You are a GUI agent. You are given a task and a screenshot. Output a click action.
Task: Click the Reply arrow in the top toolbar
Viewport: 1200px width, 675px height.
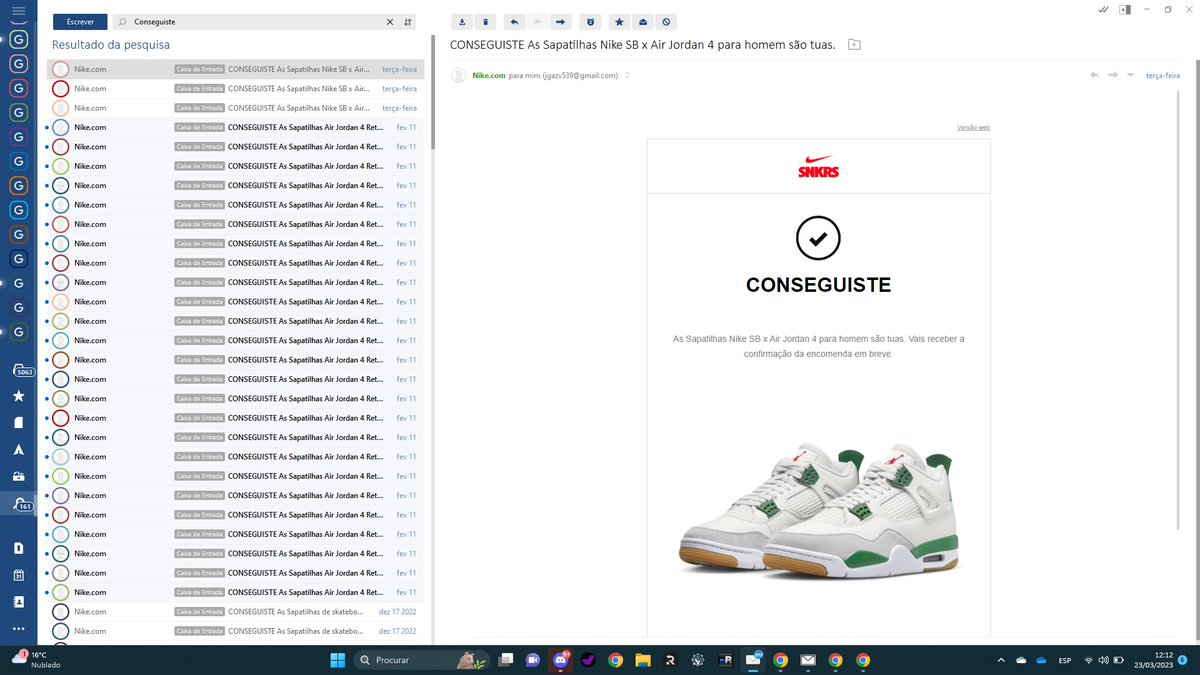514,21
